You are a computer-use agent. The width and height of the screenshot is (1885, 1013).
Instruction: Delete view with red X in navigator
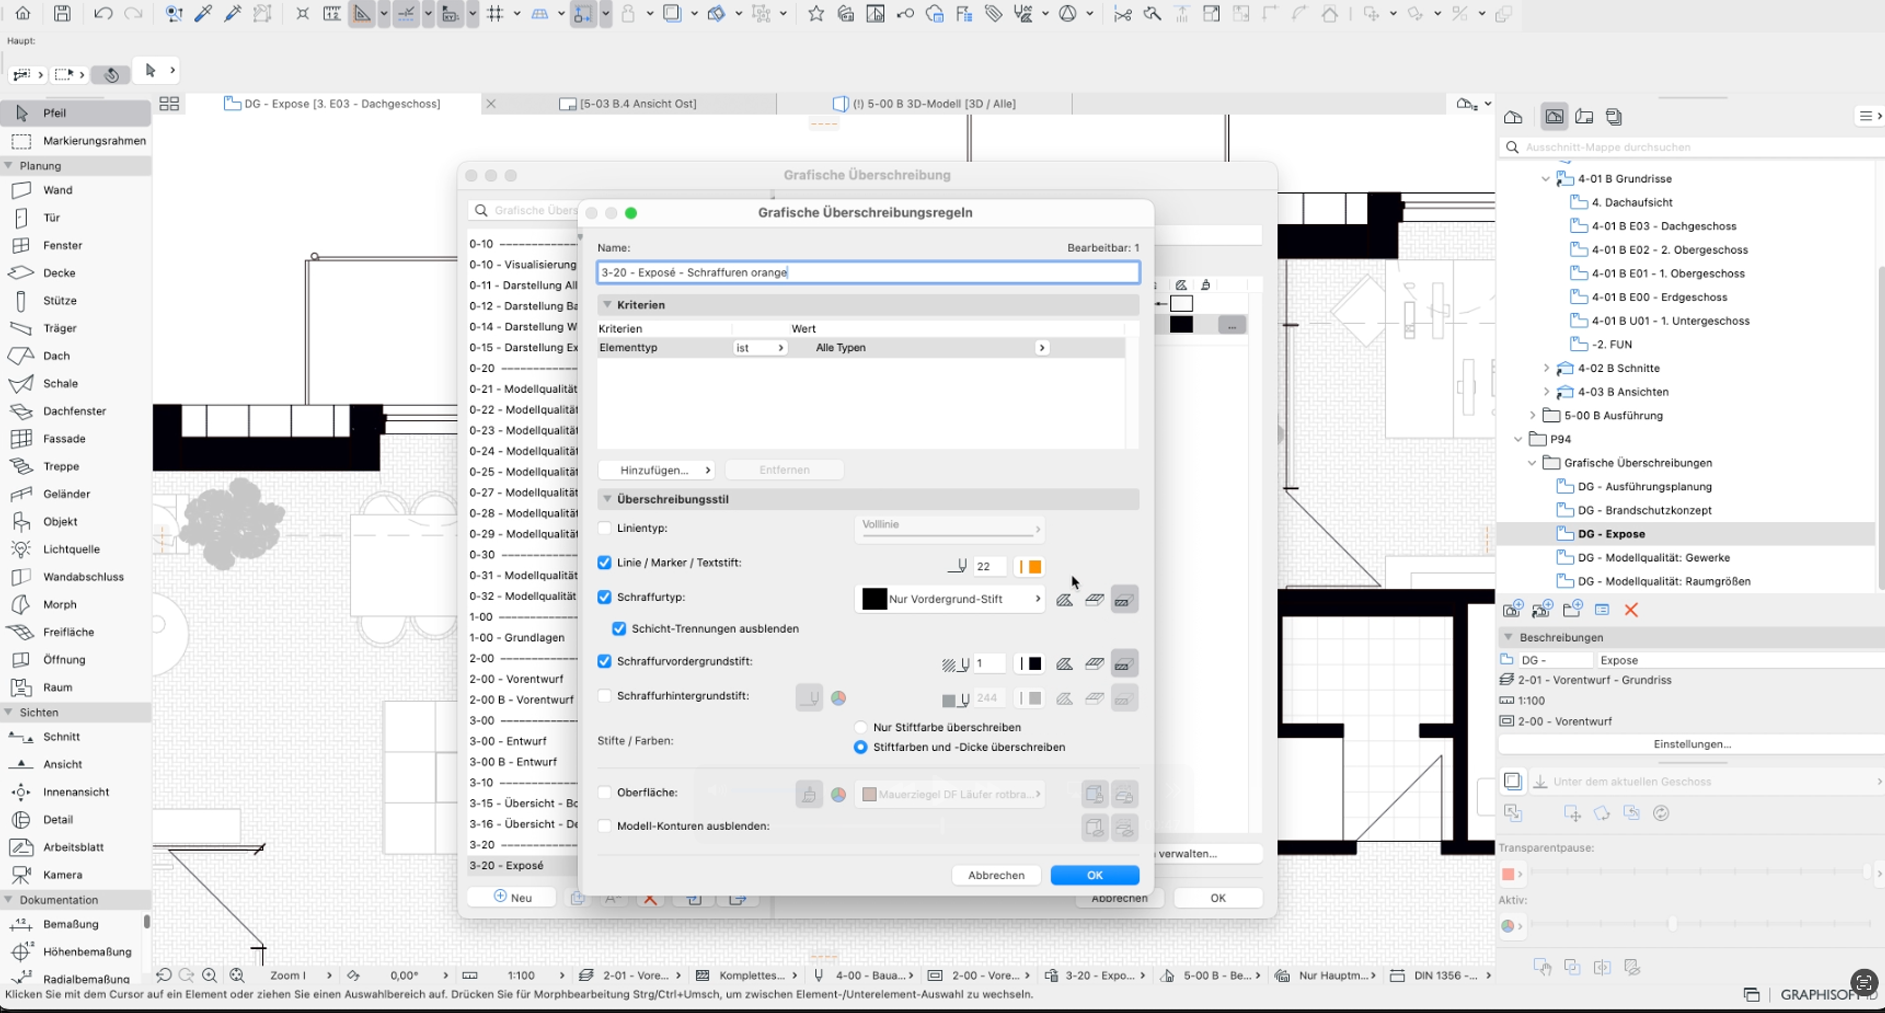1631,610
